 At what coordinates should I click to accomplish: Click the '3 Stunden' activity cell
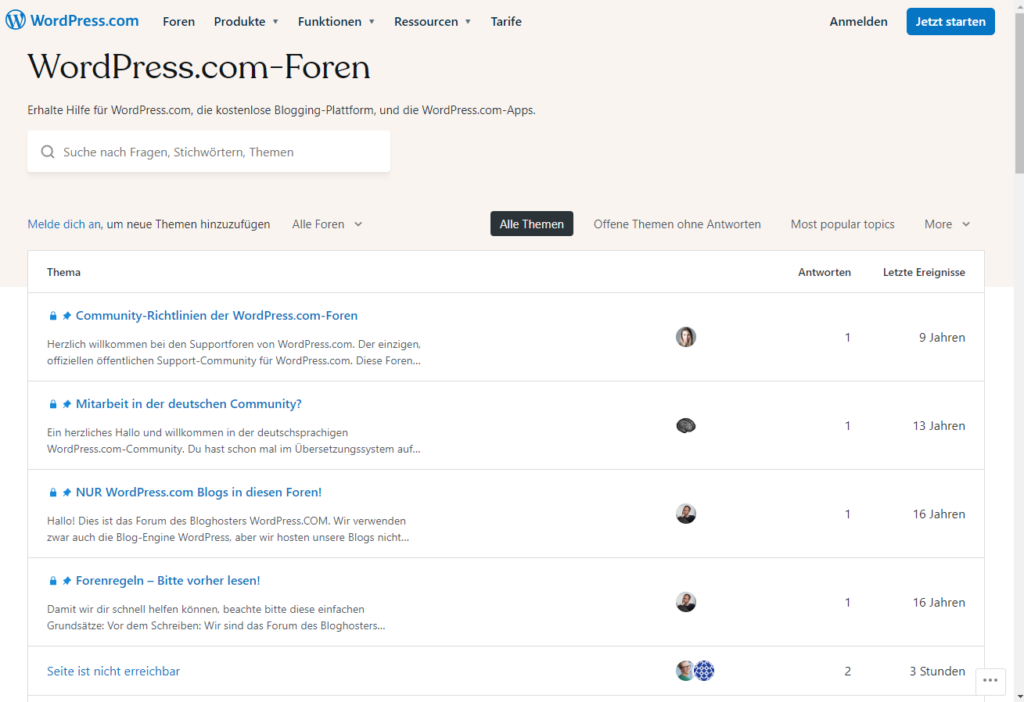point(937,671)
